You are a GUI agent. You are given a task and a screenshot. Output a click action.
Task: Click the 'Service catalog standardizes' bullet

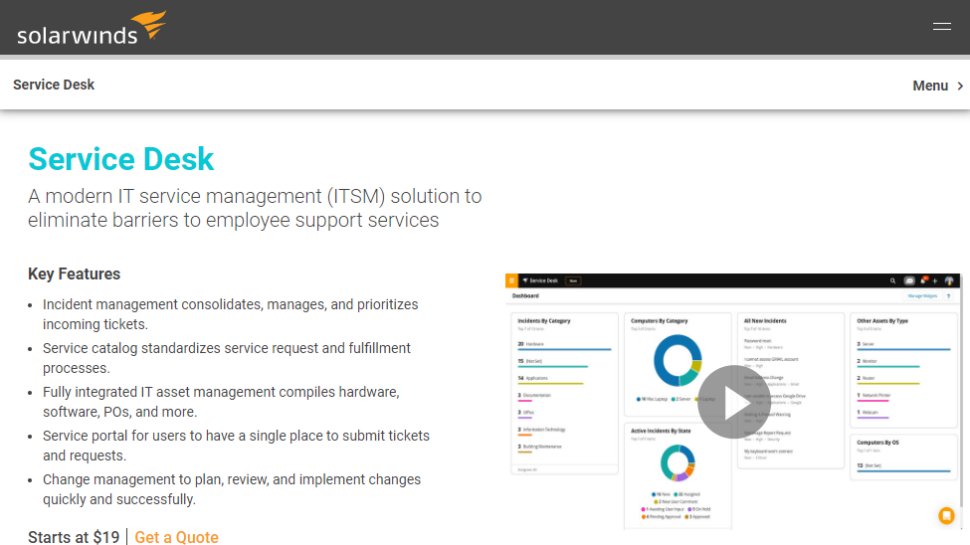[226, 358]
